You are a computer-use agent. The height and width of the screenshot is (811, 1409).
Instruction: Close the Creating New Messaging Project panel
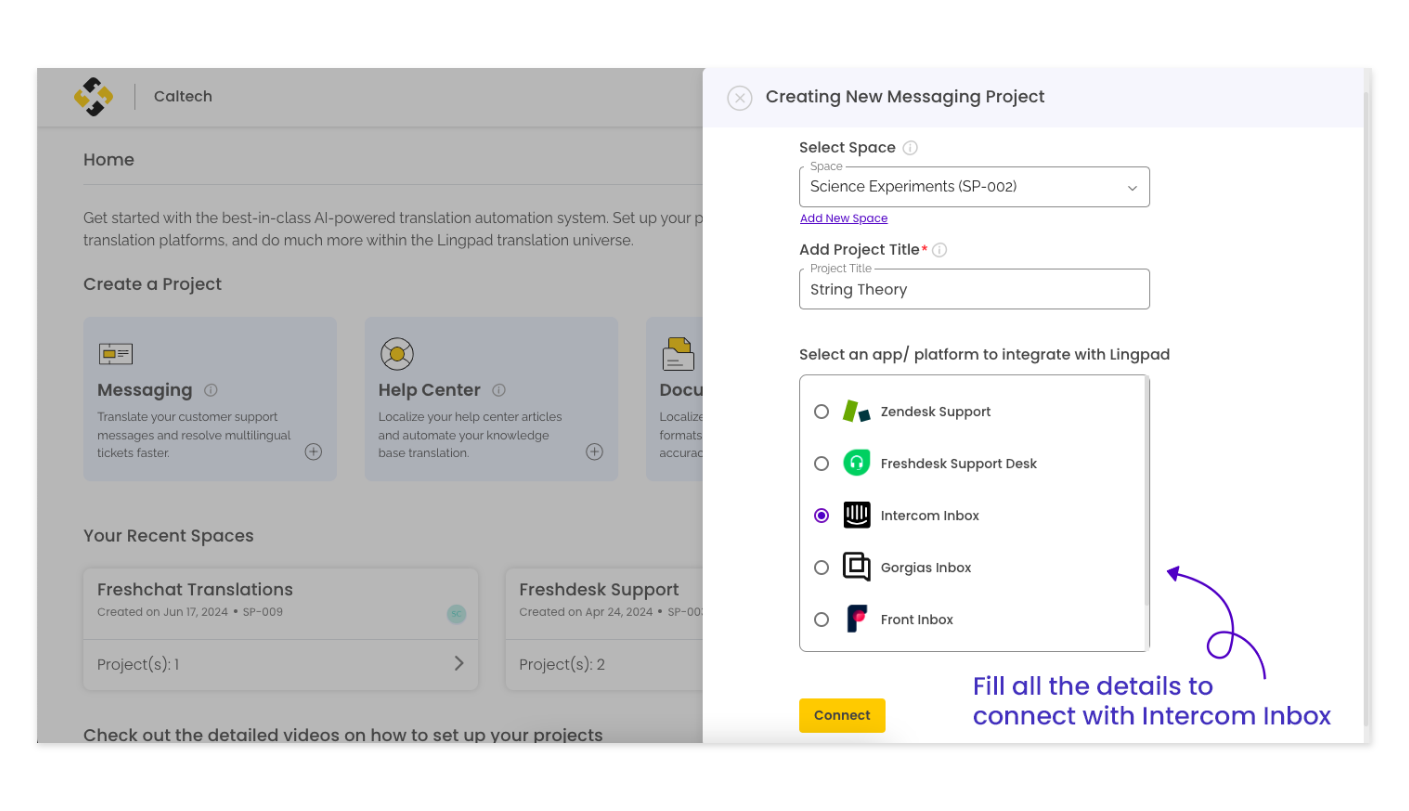[x=740, y=98]
